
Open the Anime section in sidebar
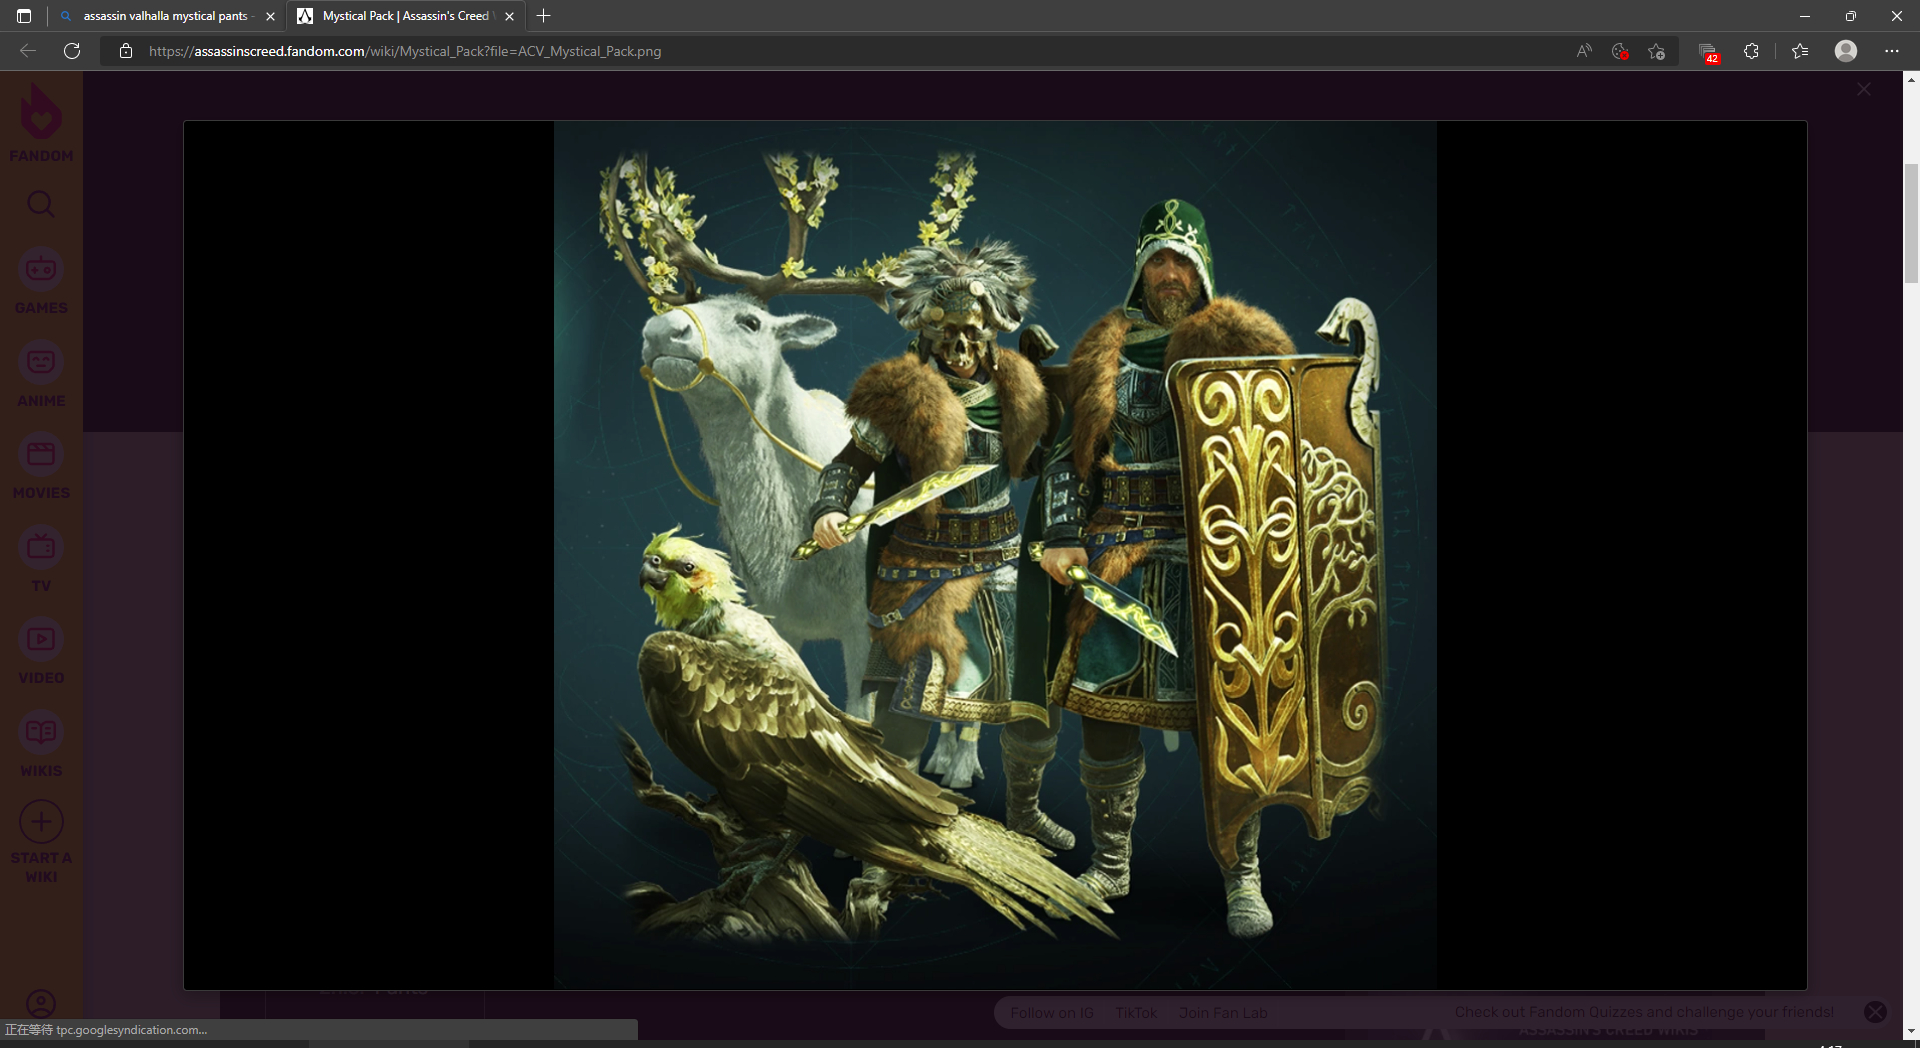[x=41, y=374]
